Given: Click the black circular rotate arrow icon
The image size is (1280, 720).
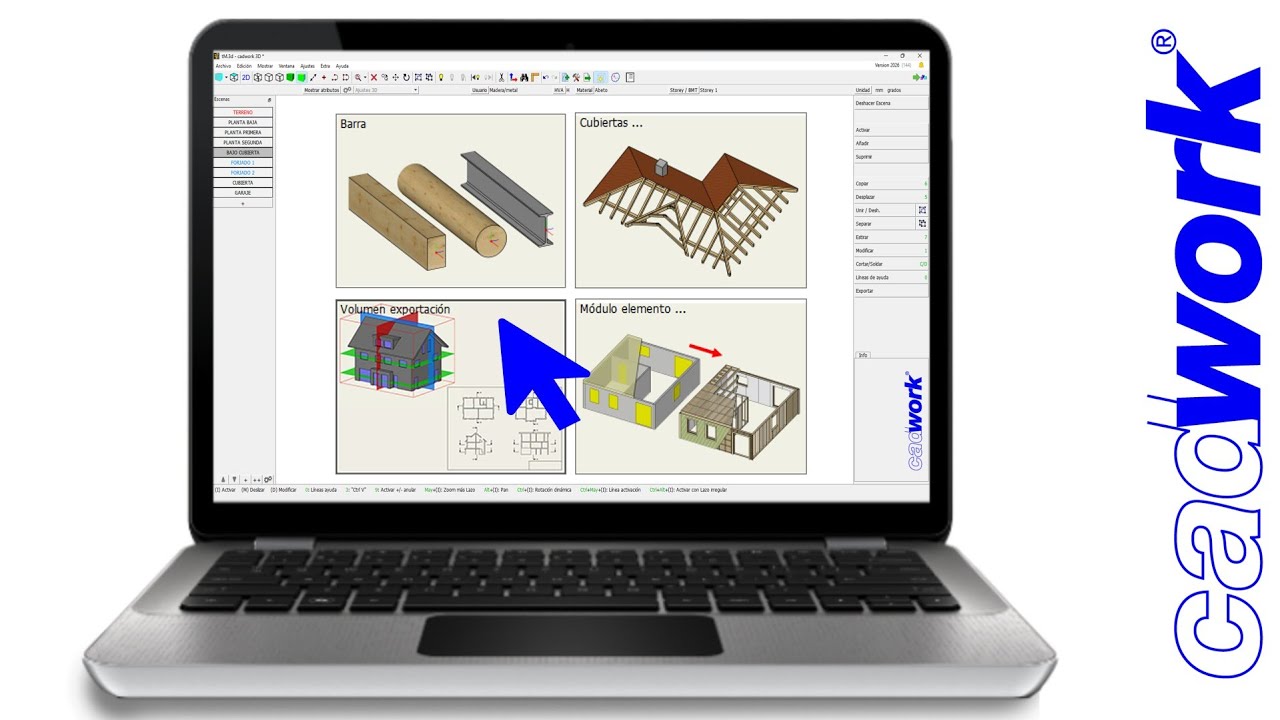Looking at the screenshot, I should click(406, 77).
